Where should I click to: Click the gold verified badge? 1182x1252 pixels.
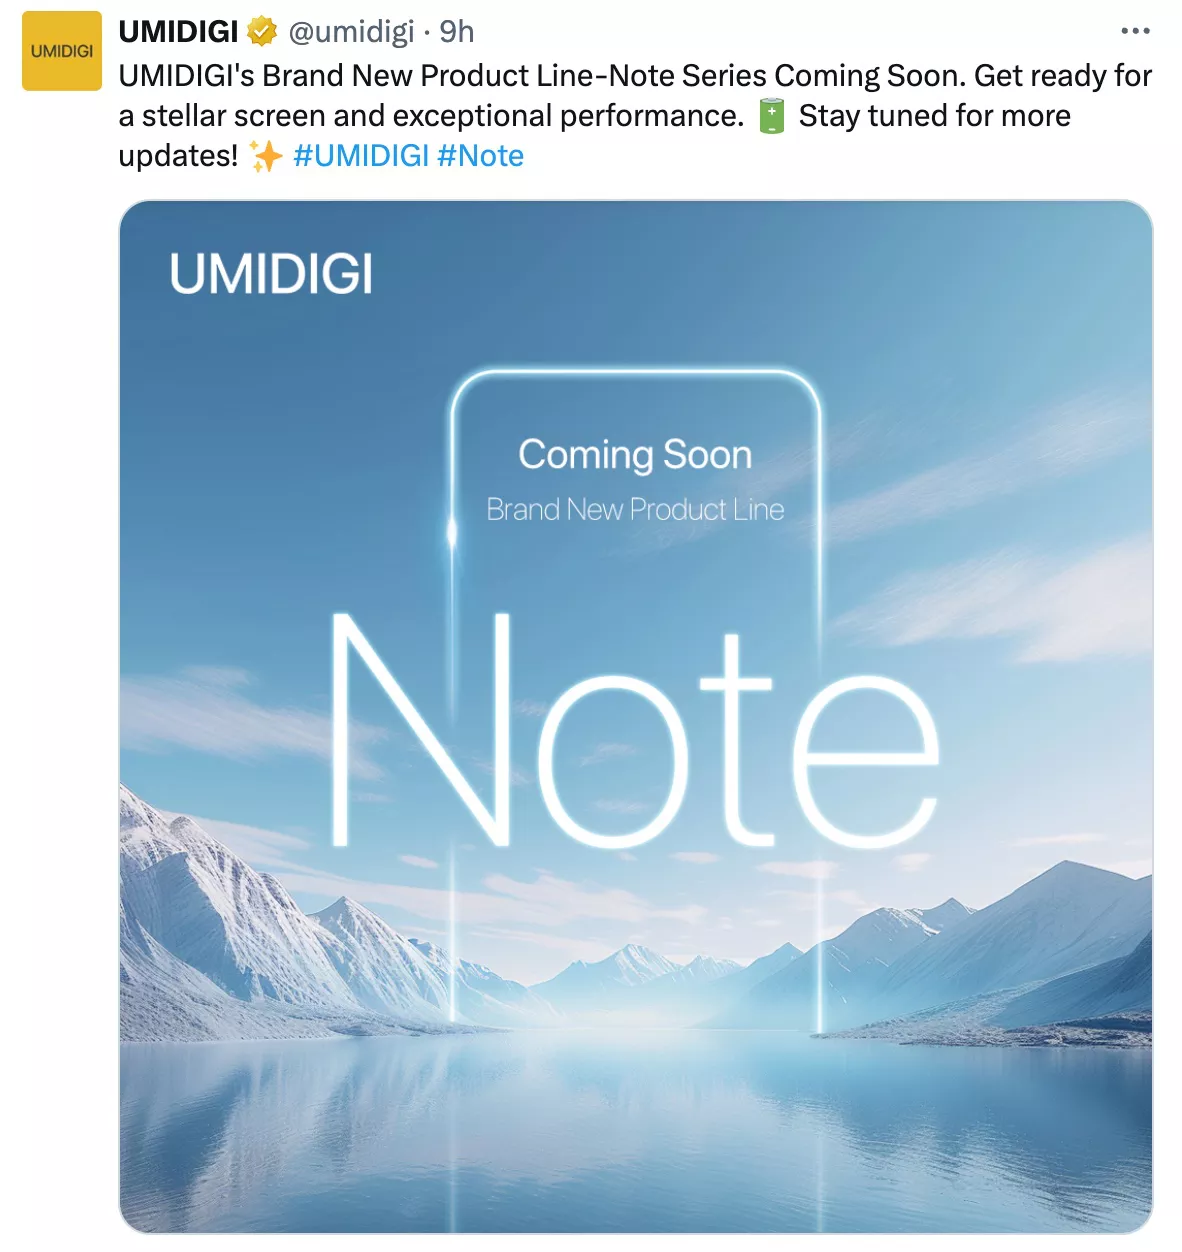pos(262,32)
